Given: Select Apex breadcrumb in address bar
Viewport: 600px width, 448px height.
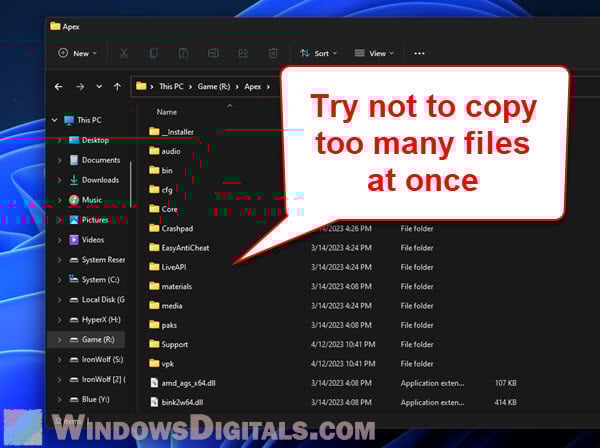Looking at the screenshot, I should click(x=253, y=86).
